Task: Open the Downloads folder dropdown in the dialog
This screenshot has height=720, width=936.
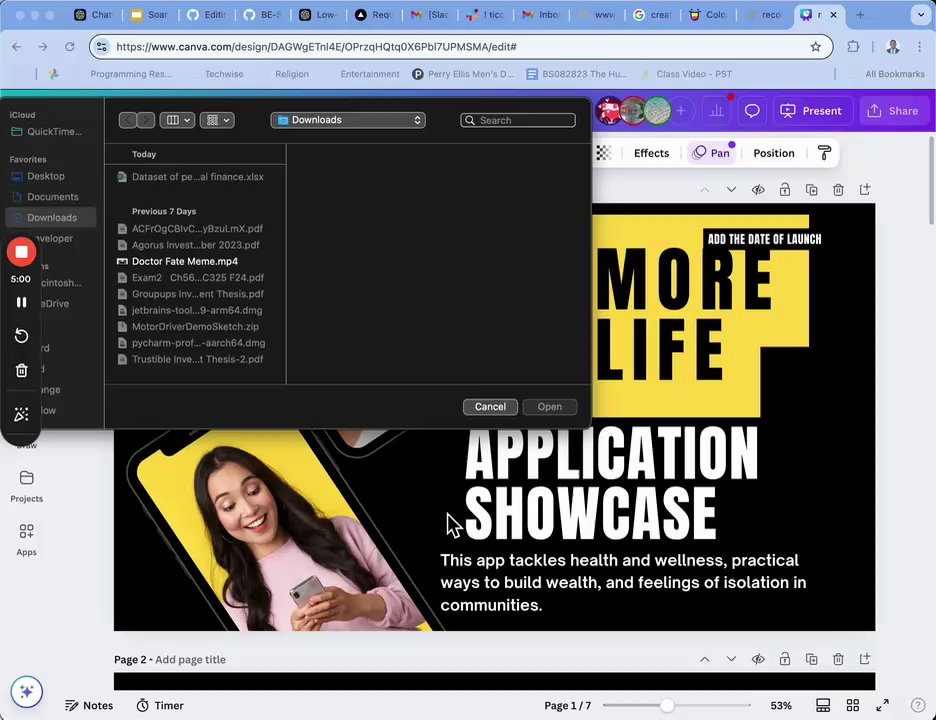Action: pos(348,120)
